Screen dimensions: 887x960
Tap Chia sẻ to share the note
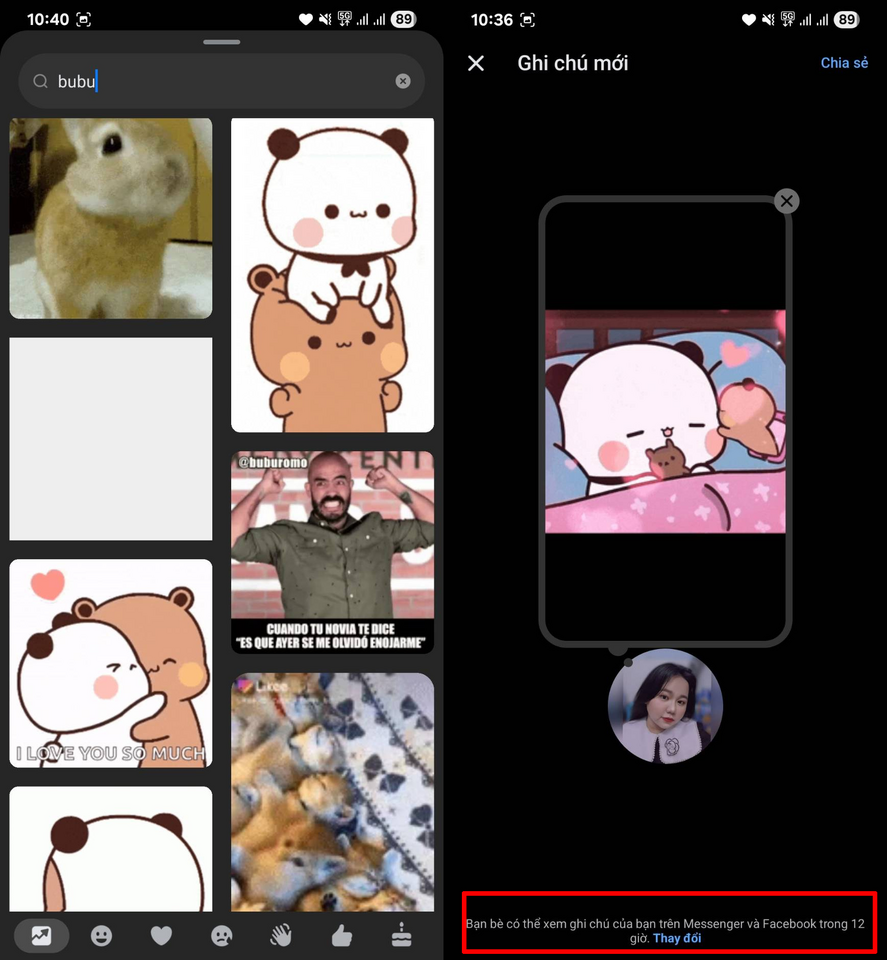click(844, 63)
